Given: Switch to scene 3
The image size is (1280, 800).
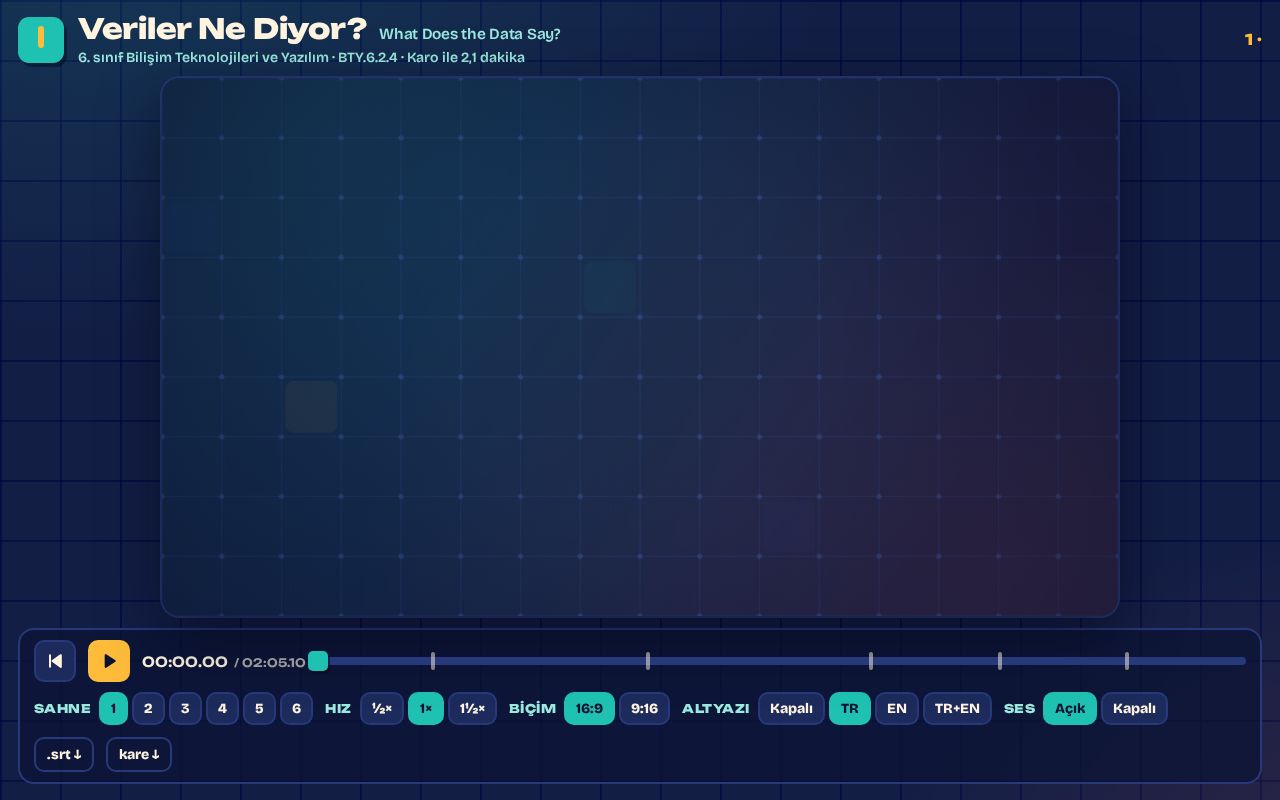Looking at the screenshot, I should (x=185, y=708).
